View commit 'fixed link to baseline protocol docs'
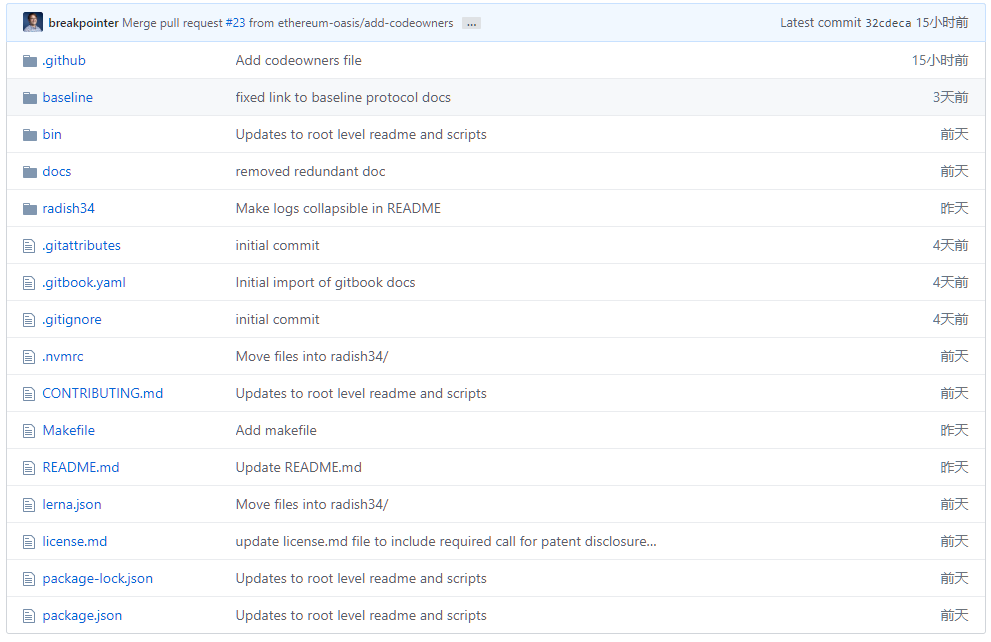This screenshot has height=642, width=991. [x=343, y=98]
